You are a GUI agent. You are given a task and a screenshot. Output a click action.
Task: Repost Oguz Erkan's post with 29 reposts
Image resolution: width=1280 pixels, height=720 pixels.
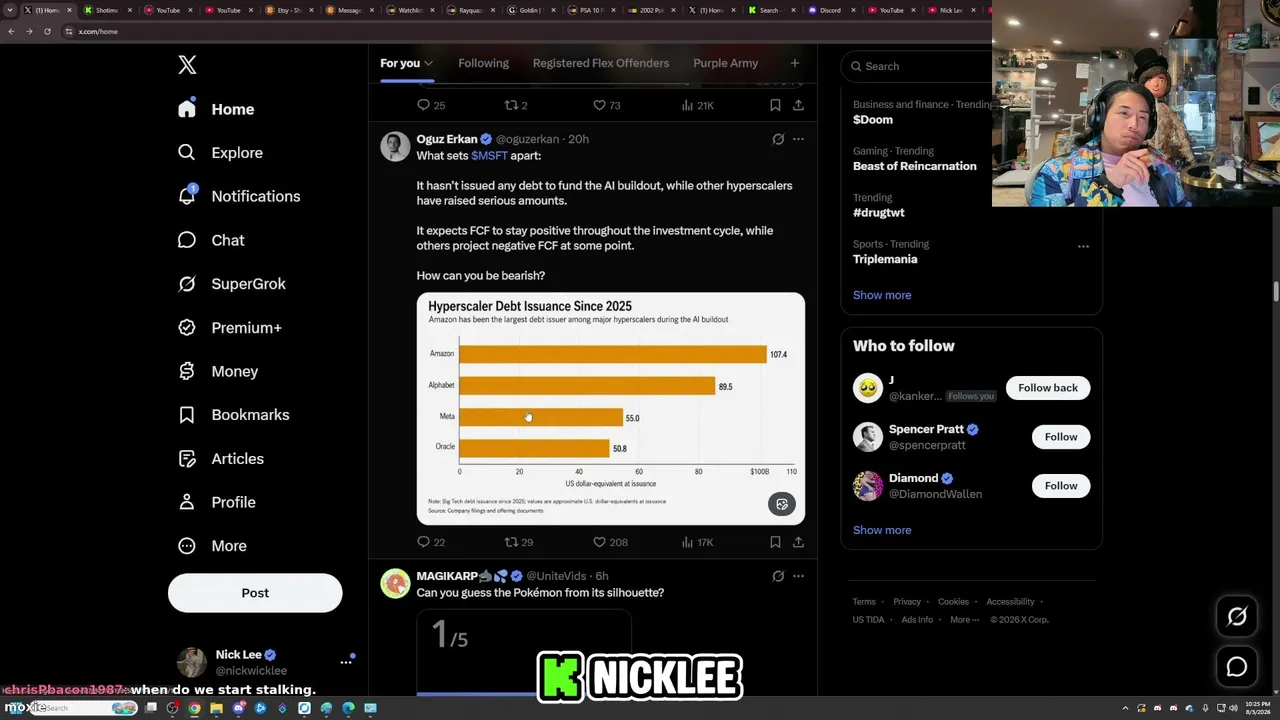click(x=518, y=542)
